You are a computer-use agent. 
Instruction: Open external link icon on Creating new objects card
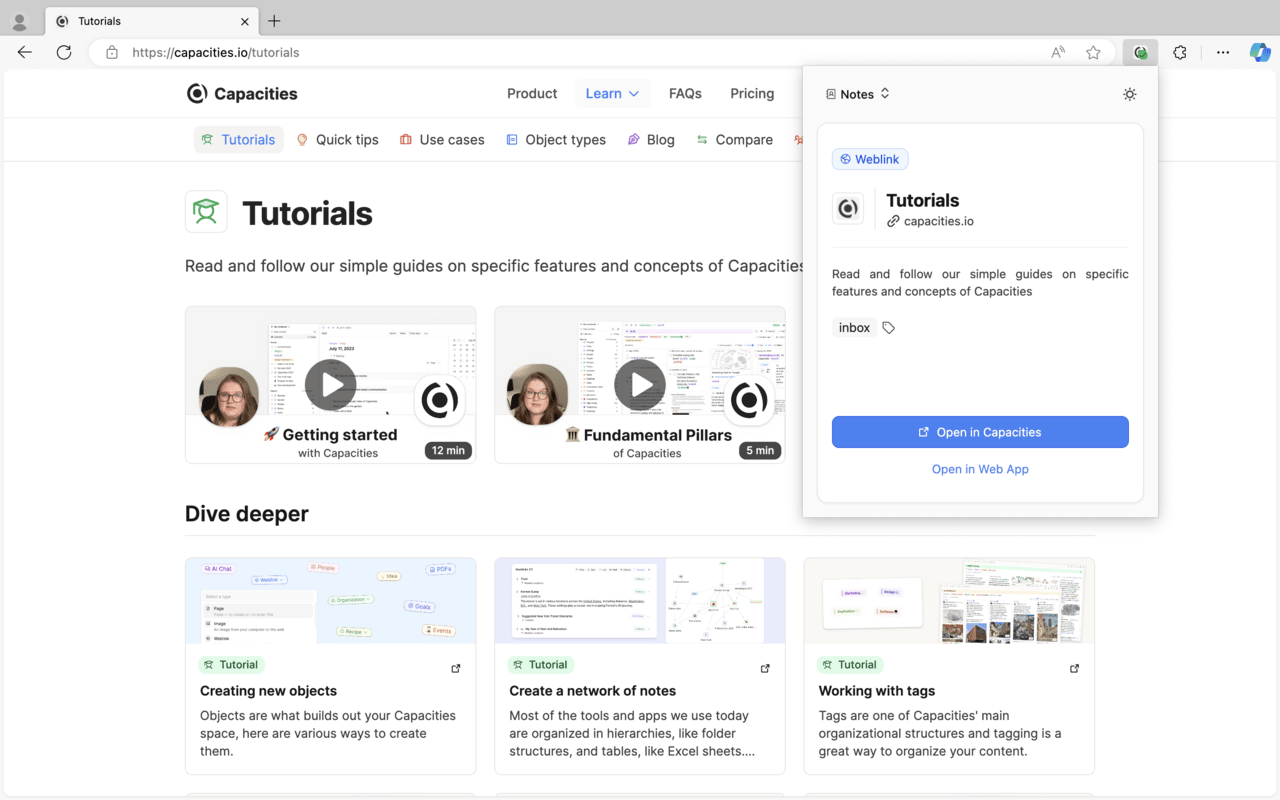tap(456, 668)
